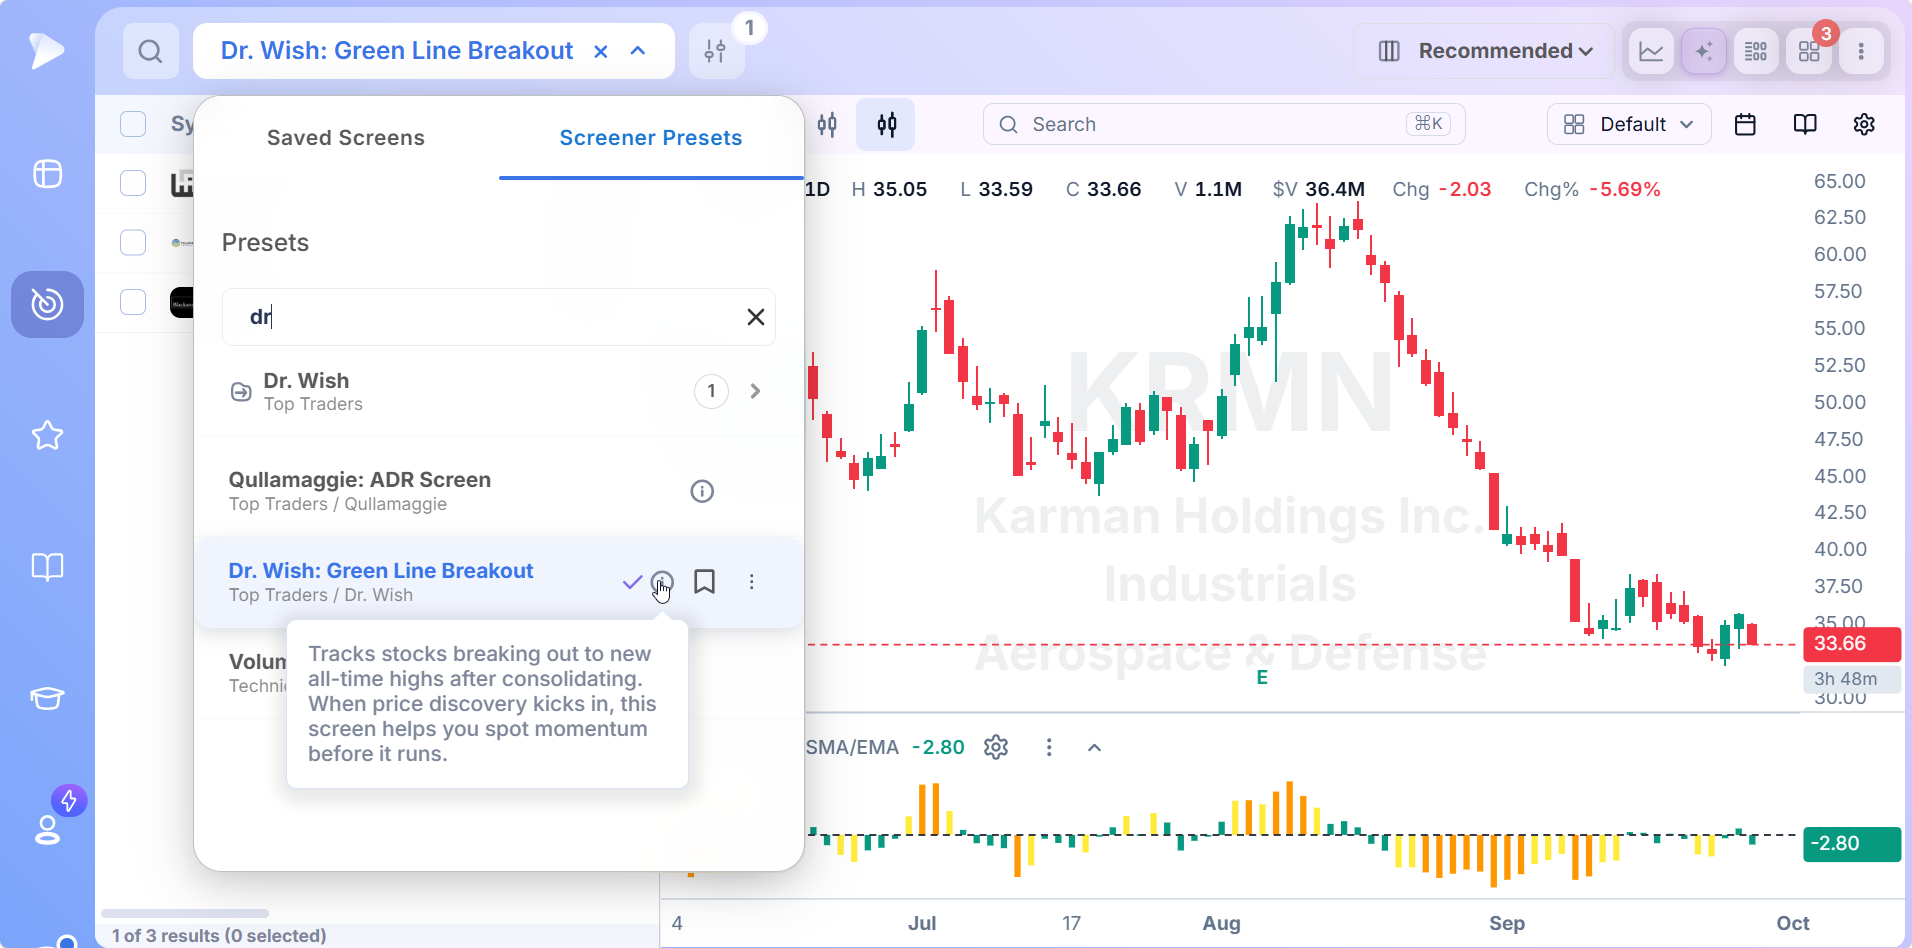Open the dashboard layout sidebar icon
This screenshot has width=1912, height=948.
click(x=47, y=174)
